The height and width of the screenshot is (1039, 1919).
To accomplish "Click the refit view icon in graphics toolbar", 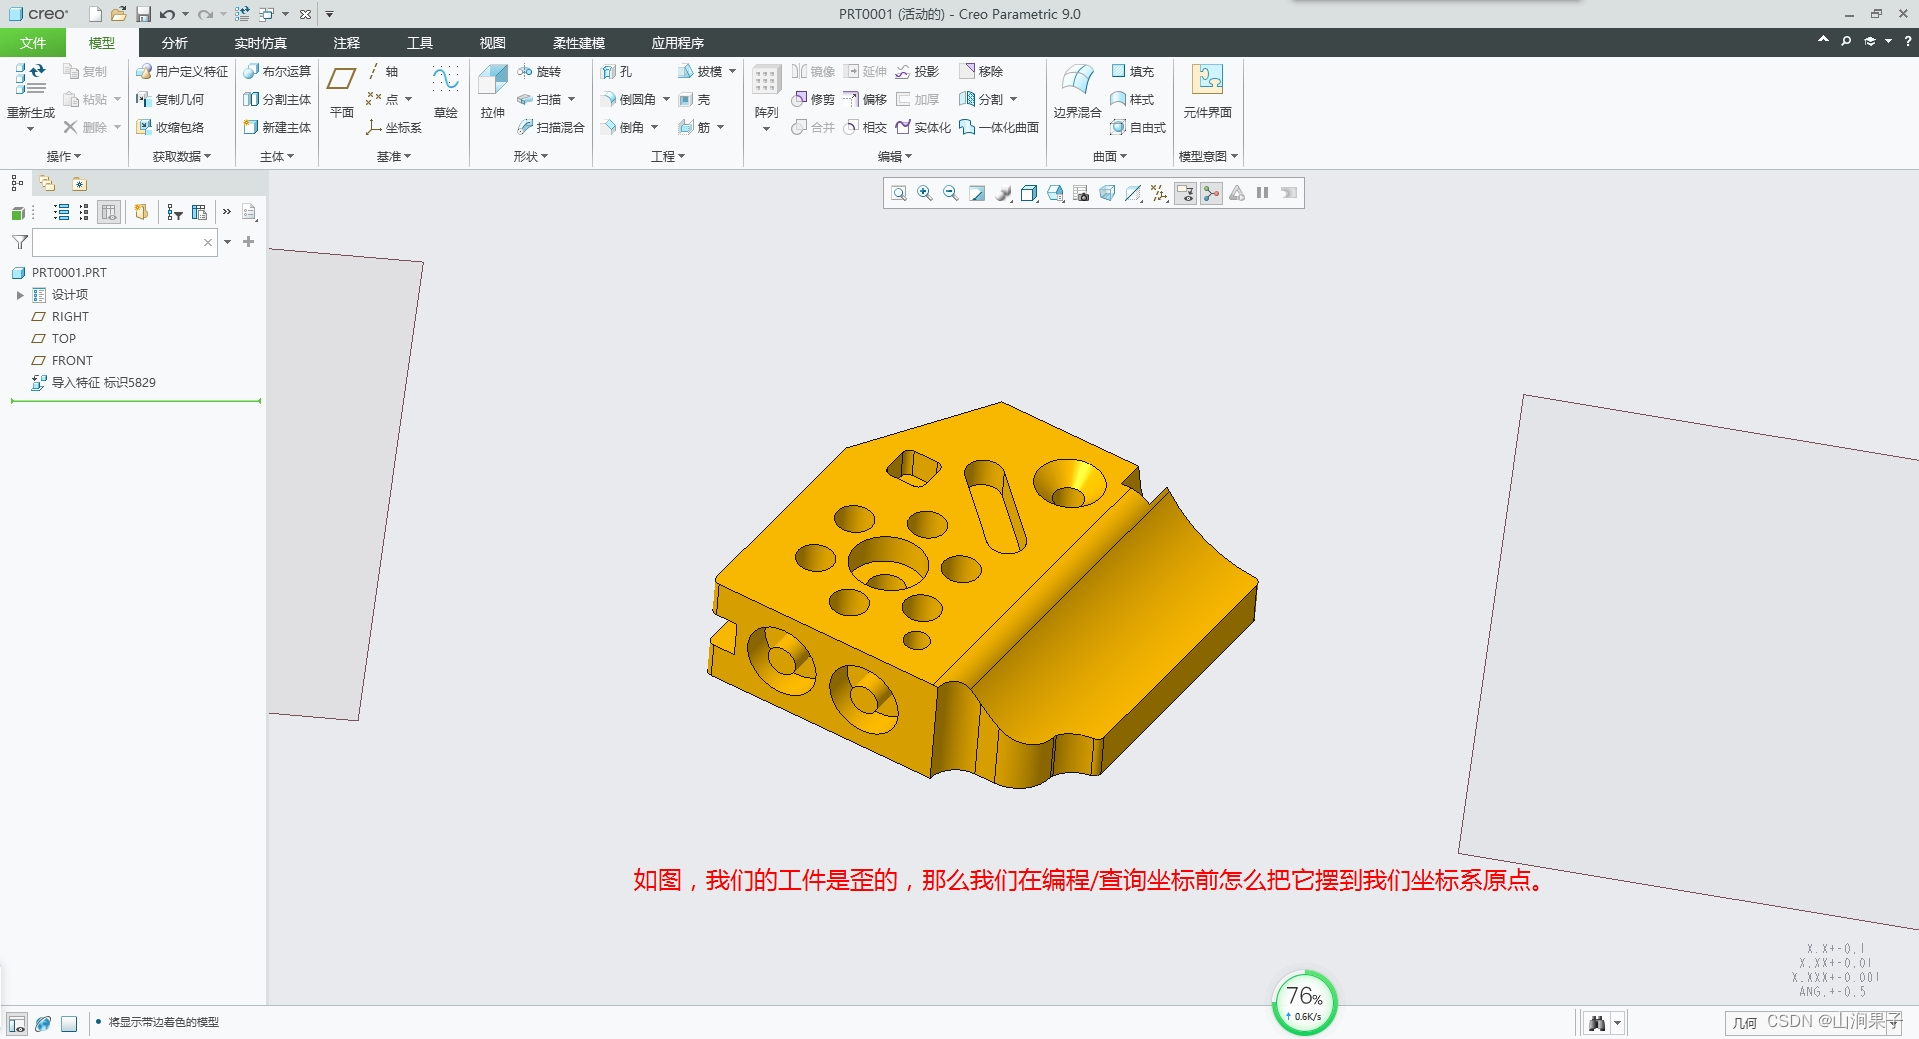I will tap(899, 193).
